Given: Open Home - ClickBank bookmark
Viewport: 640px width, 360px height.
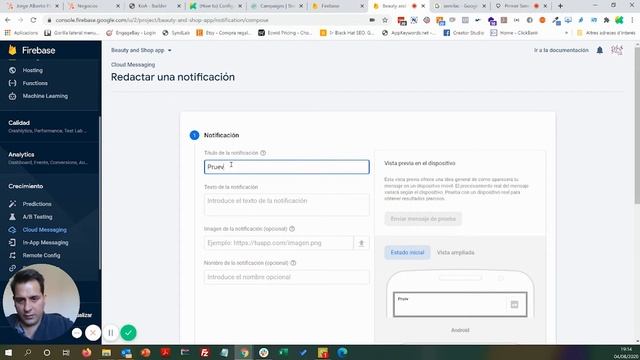Looking at the screenshot, I should 513,33.
